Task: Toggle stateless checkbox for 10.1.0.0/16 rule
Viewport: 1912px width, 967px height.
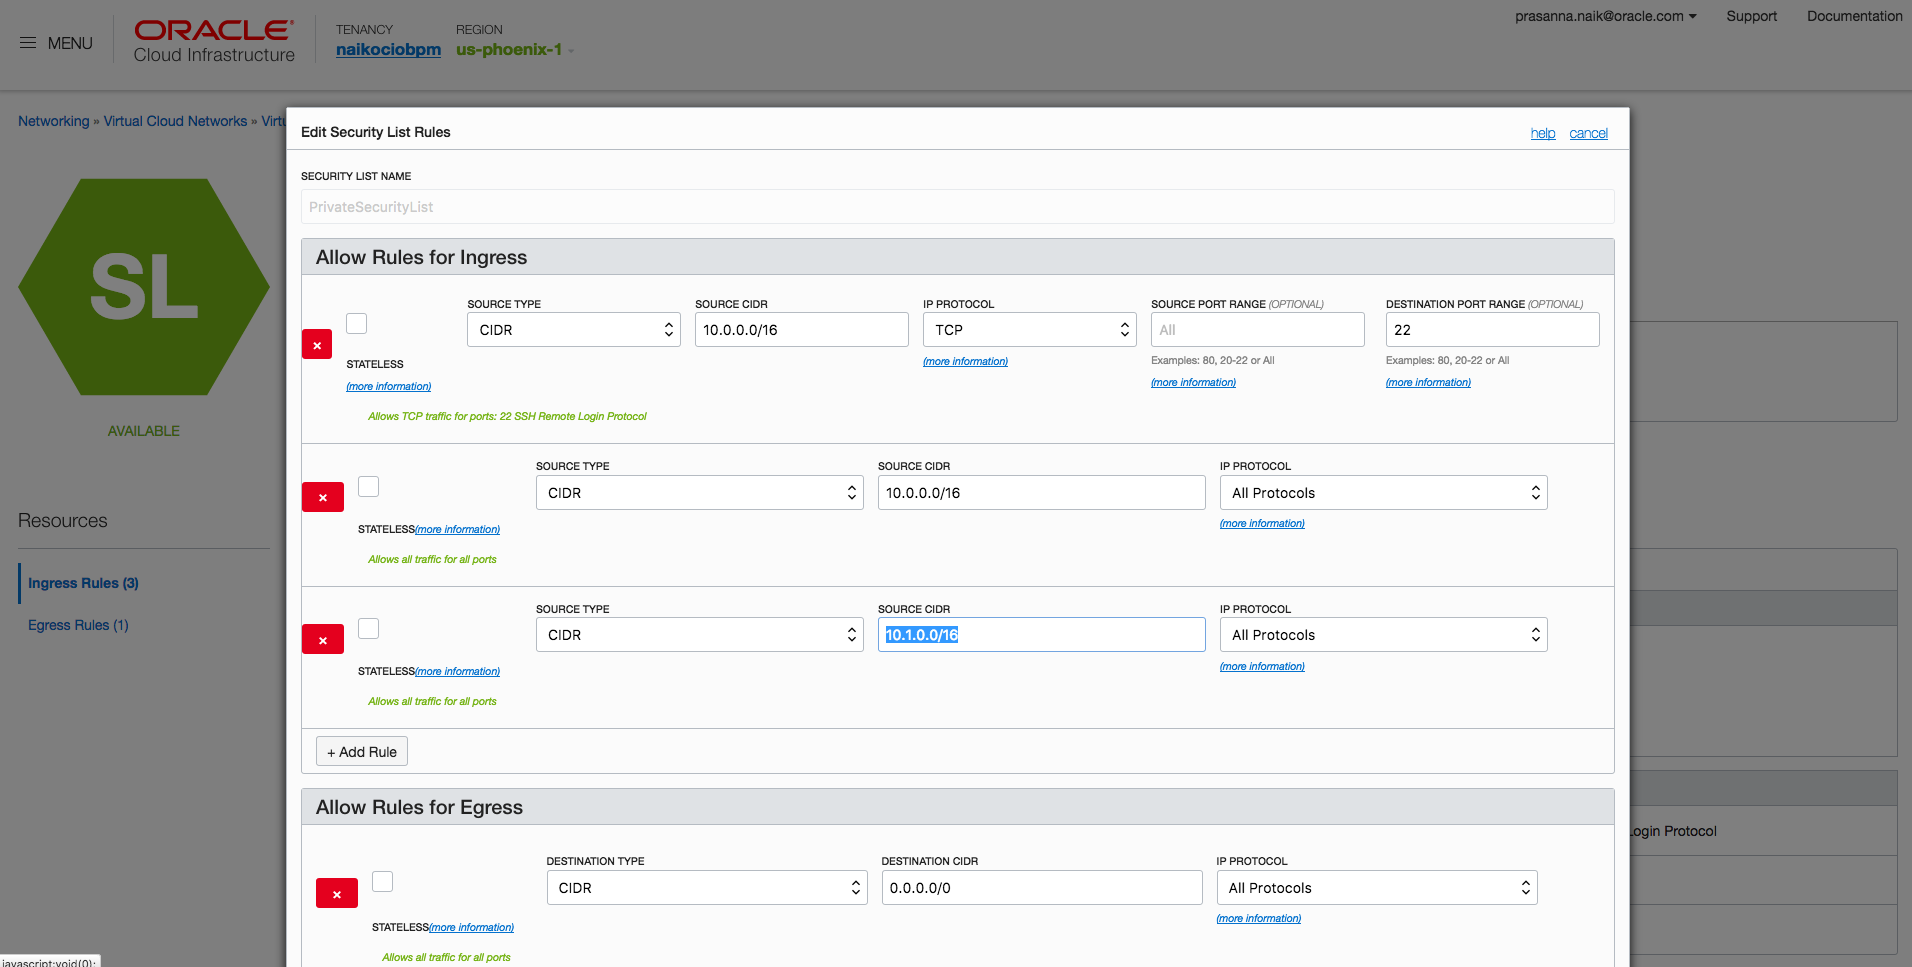Action: tap(369, 628)
